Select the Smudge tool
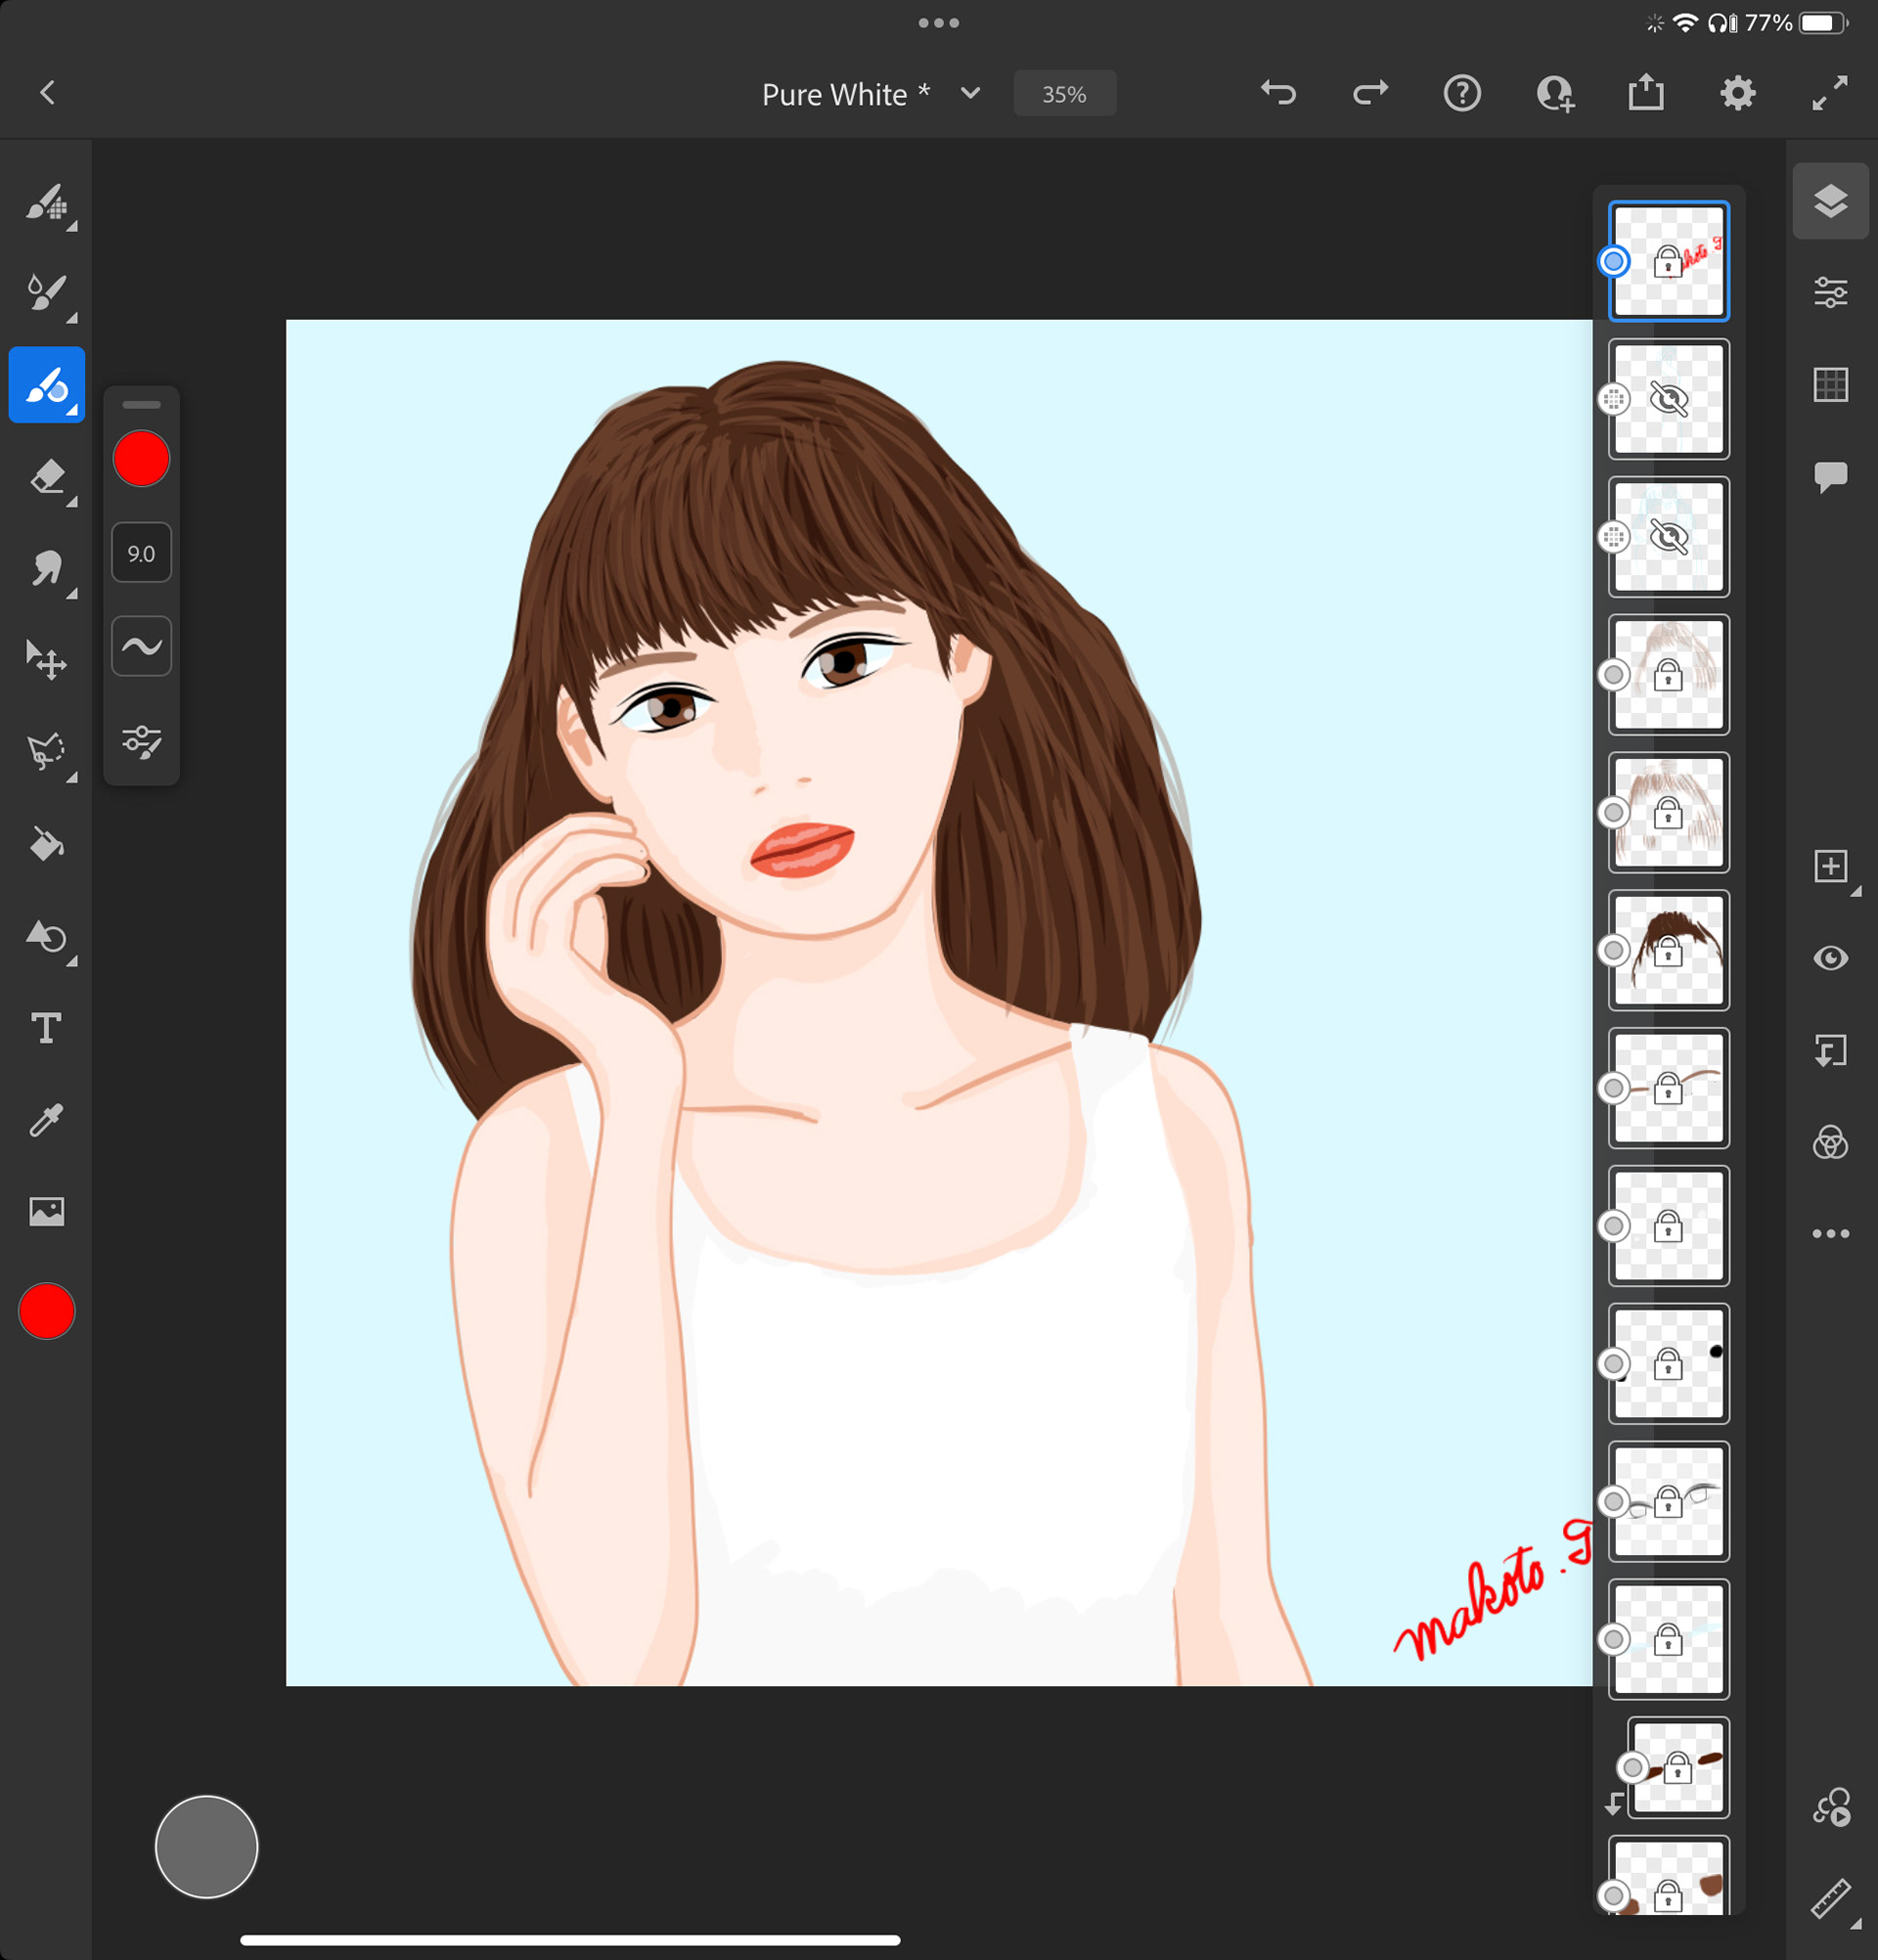Screen dimensions: 1878x1960 [x=46, y=569]
